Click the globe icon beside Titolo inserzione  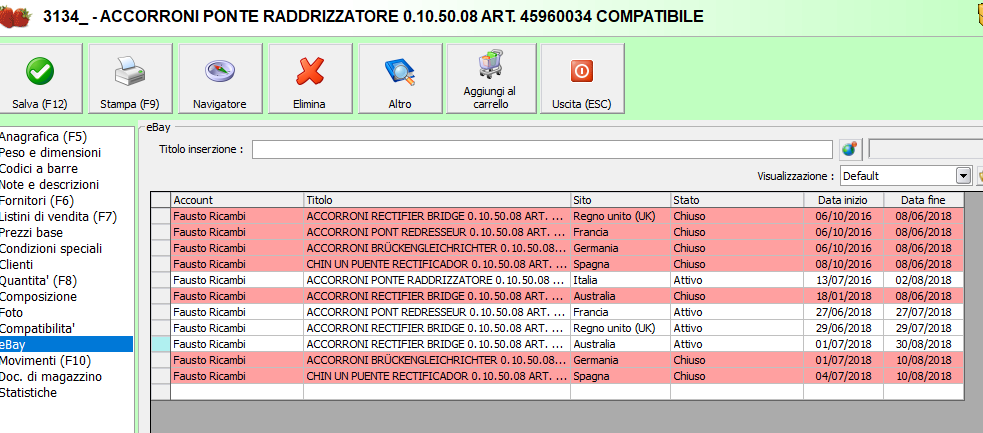850,149
